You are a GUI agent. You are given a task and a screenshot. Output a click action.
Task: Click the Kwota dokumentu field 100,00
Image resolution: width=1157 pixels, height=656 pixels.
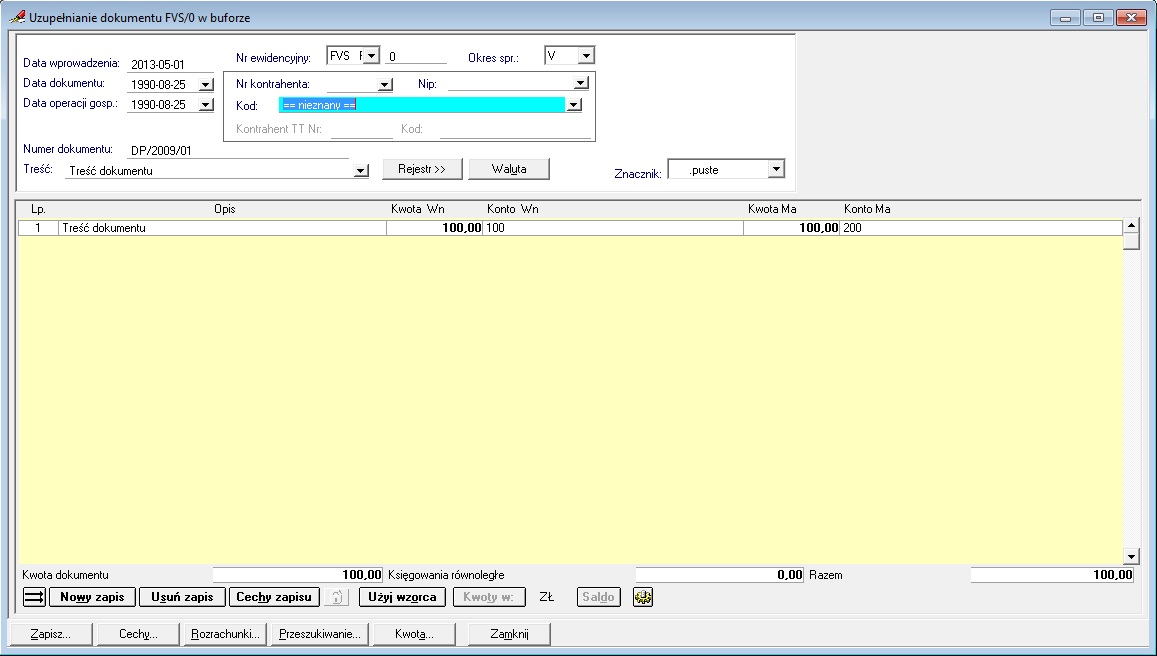click(x=297, y=575)
